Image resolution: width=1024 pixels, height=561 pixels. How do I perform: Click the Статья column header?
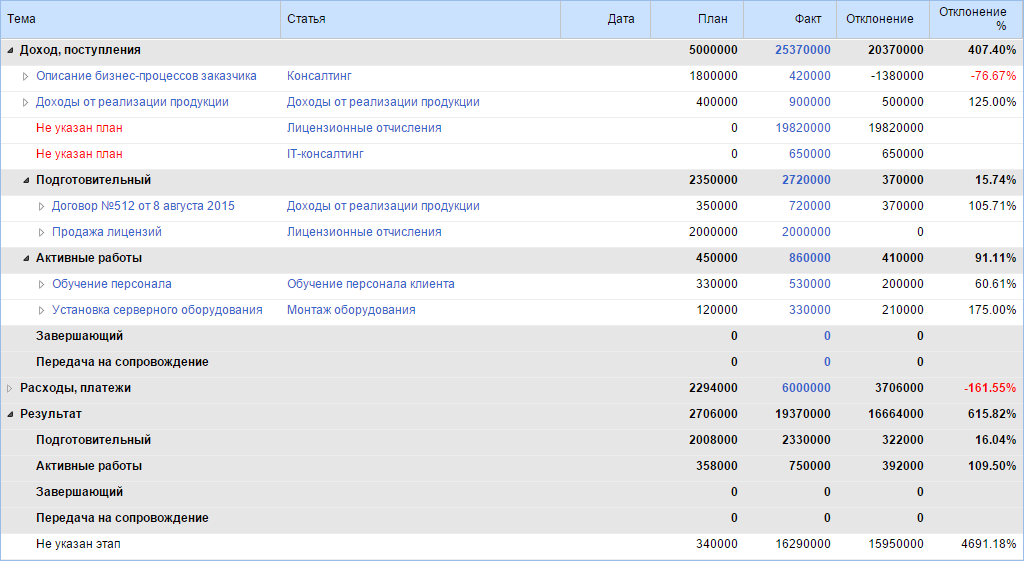[420, 19]
